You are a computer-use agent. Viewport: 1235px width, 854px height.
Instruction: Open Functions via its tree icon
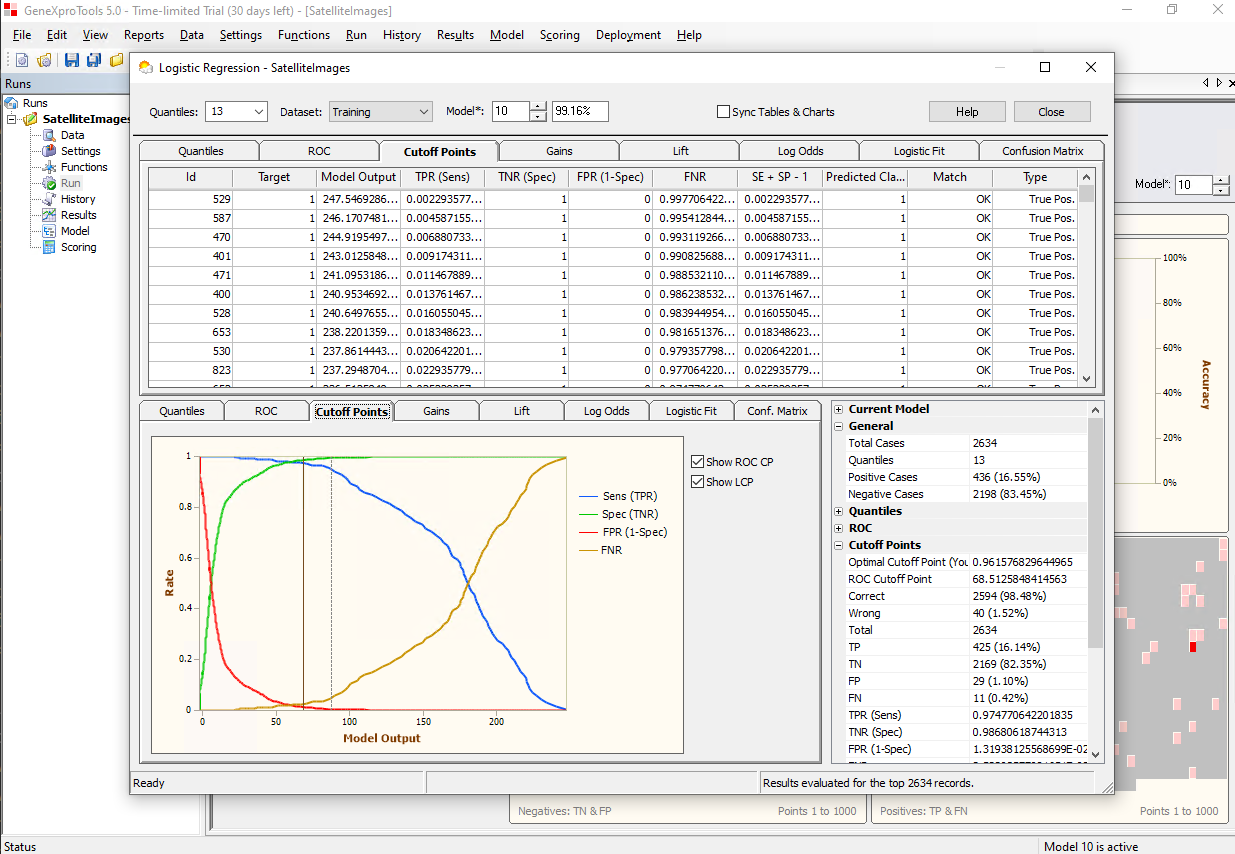coord(50,167)
